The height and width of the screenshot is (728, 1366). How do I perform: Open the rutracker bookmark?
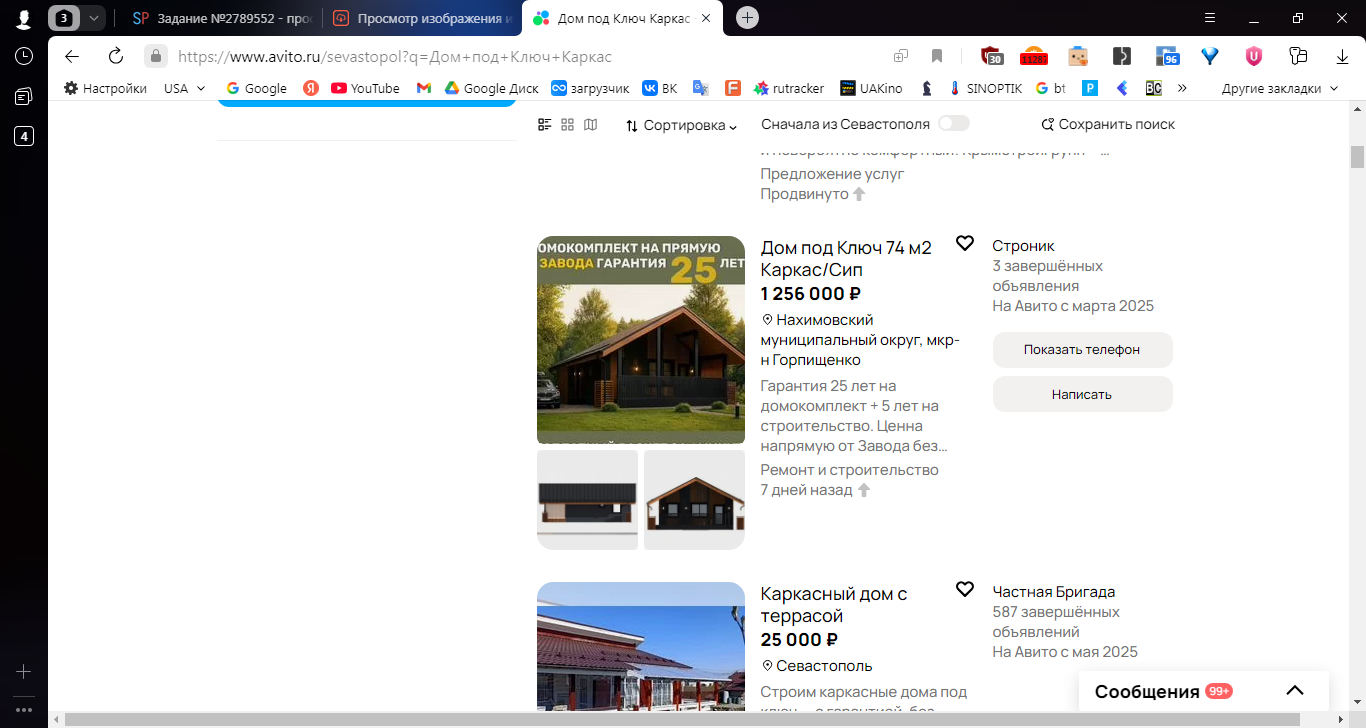tap(789, 88)
